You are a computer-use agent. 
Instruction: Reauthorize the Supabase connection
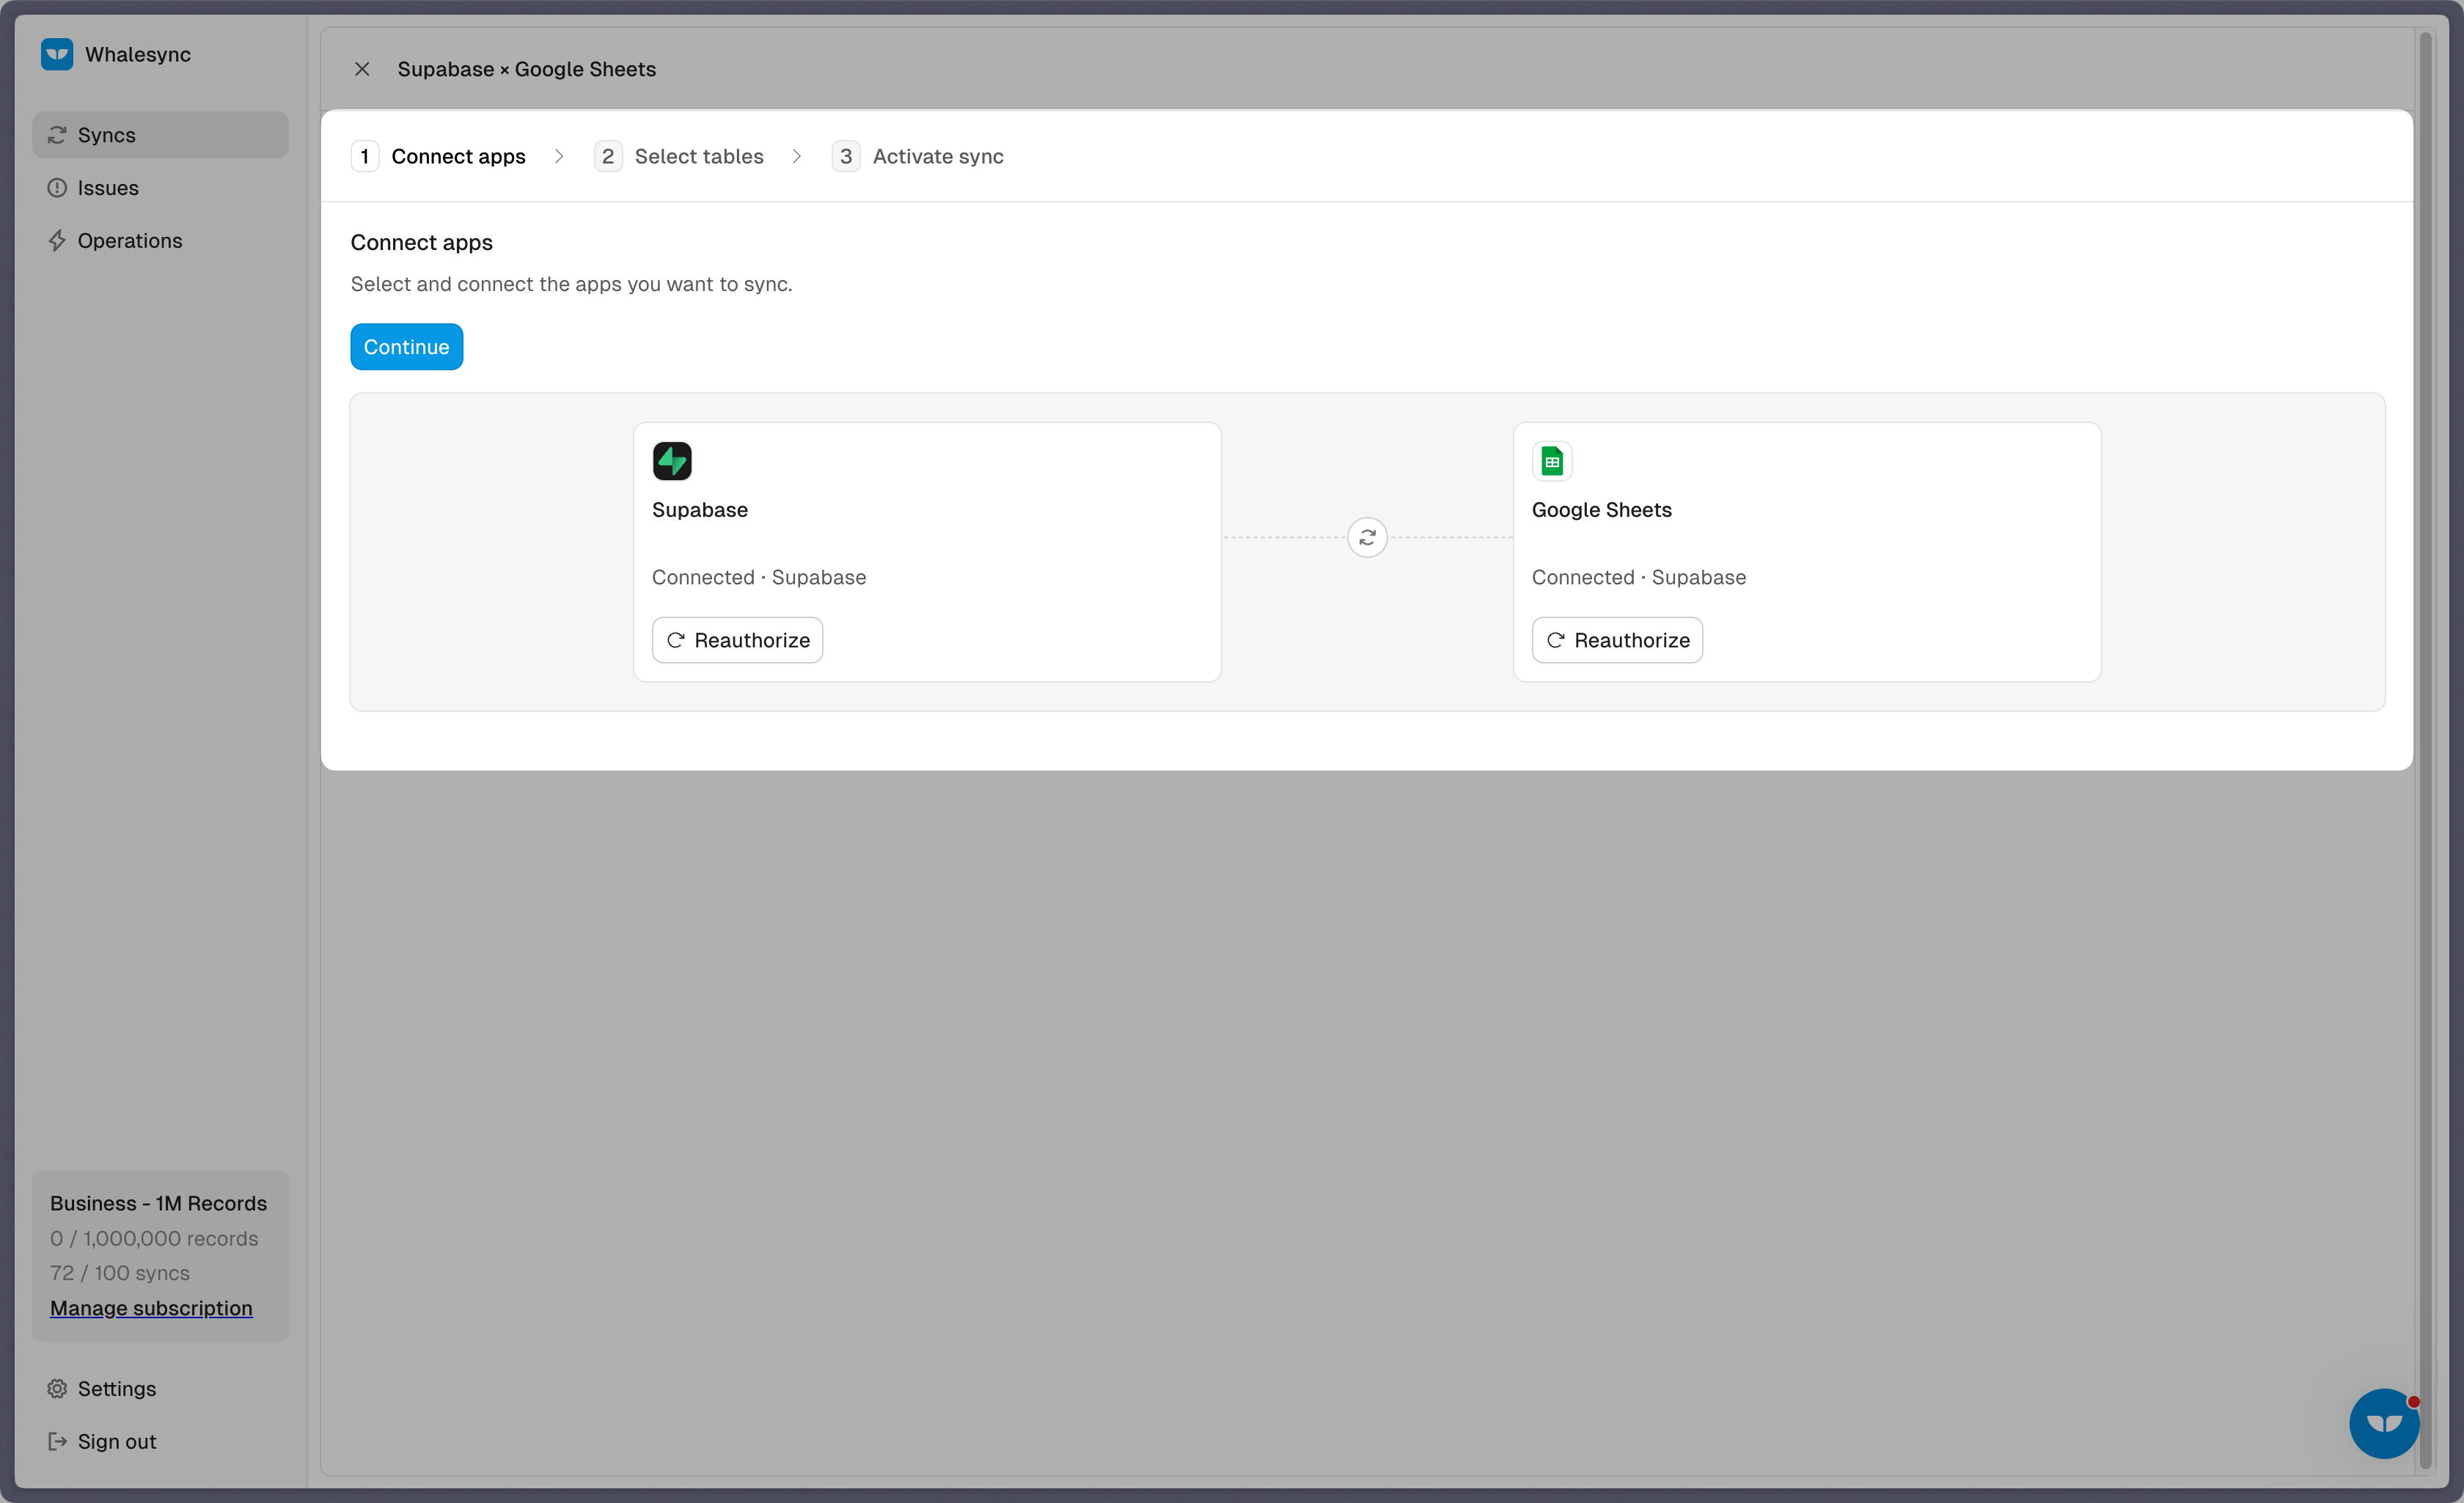click(738, 640)
